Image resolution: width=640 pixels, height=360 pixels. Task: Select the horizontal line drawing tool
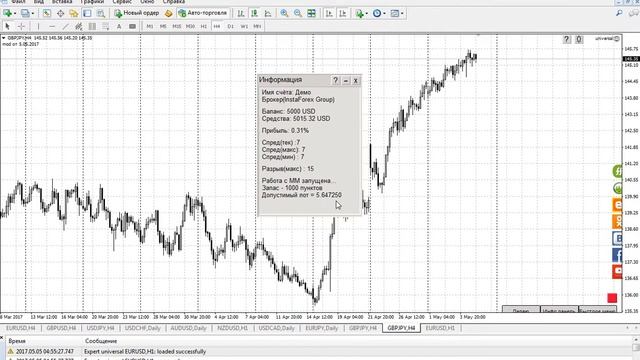tap(52, 26)
